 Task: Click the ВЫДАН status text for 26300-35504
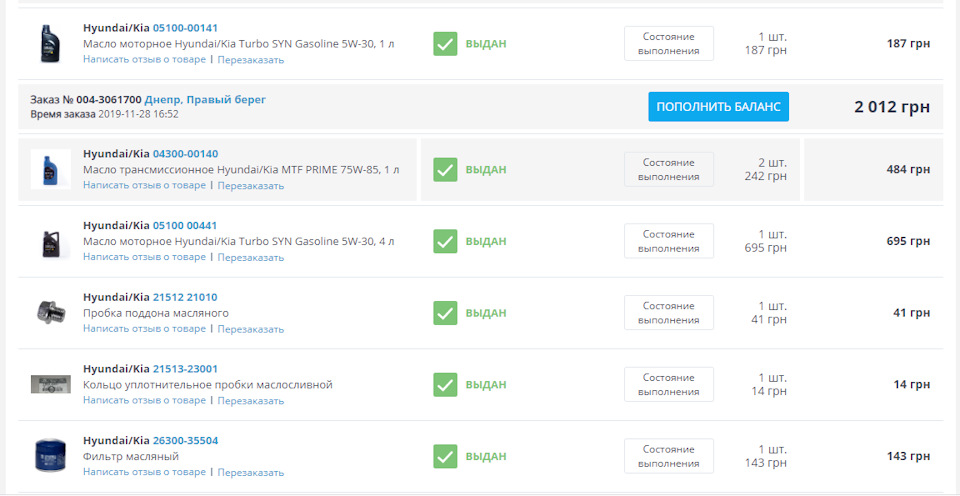pyautogui.click(x=486, y=456)
